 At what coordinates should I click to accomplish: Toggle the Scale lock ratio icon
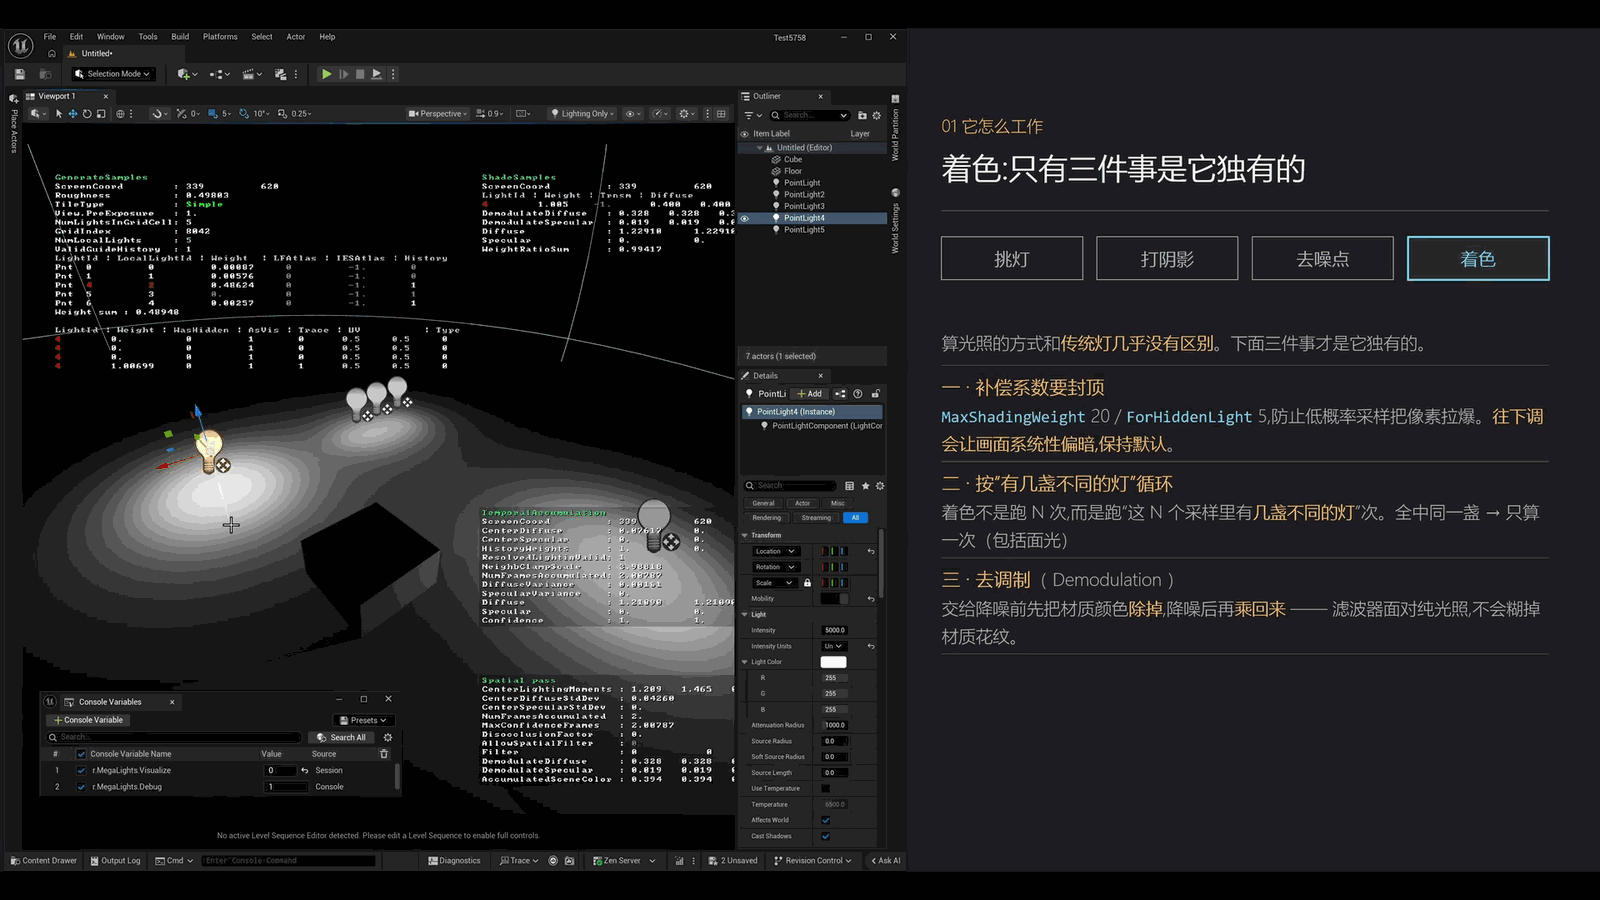807,583
